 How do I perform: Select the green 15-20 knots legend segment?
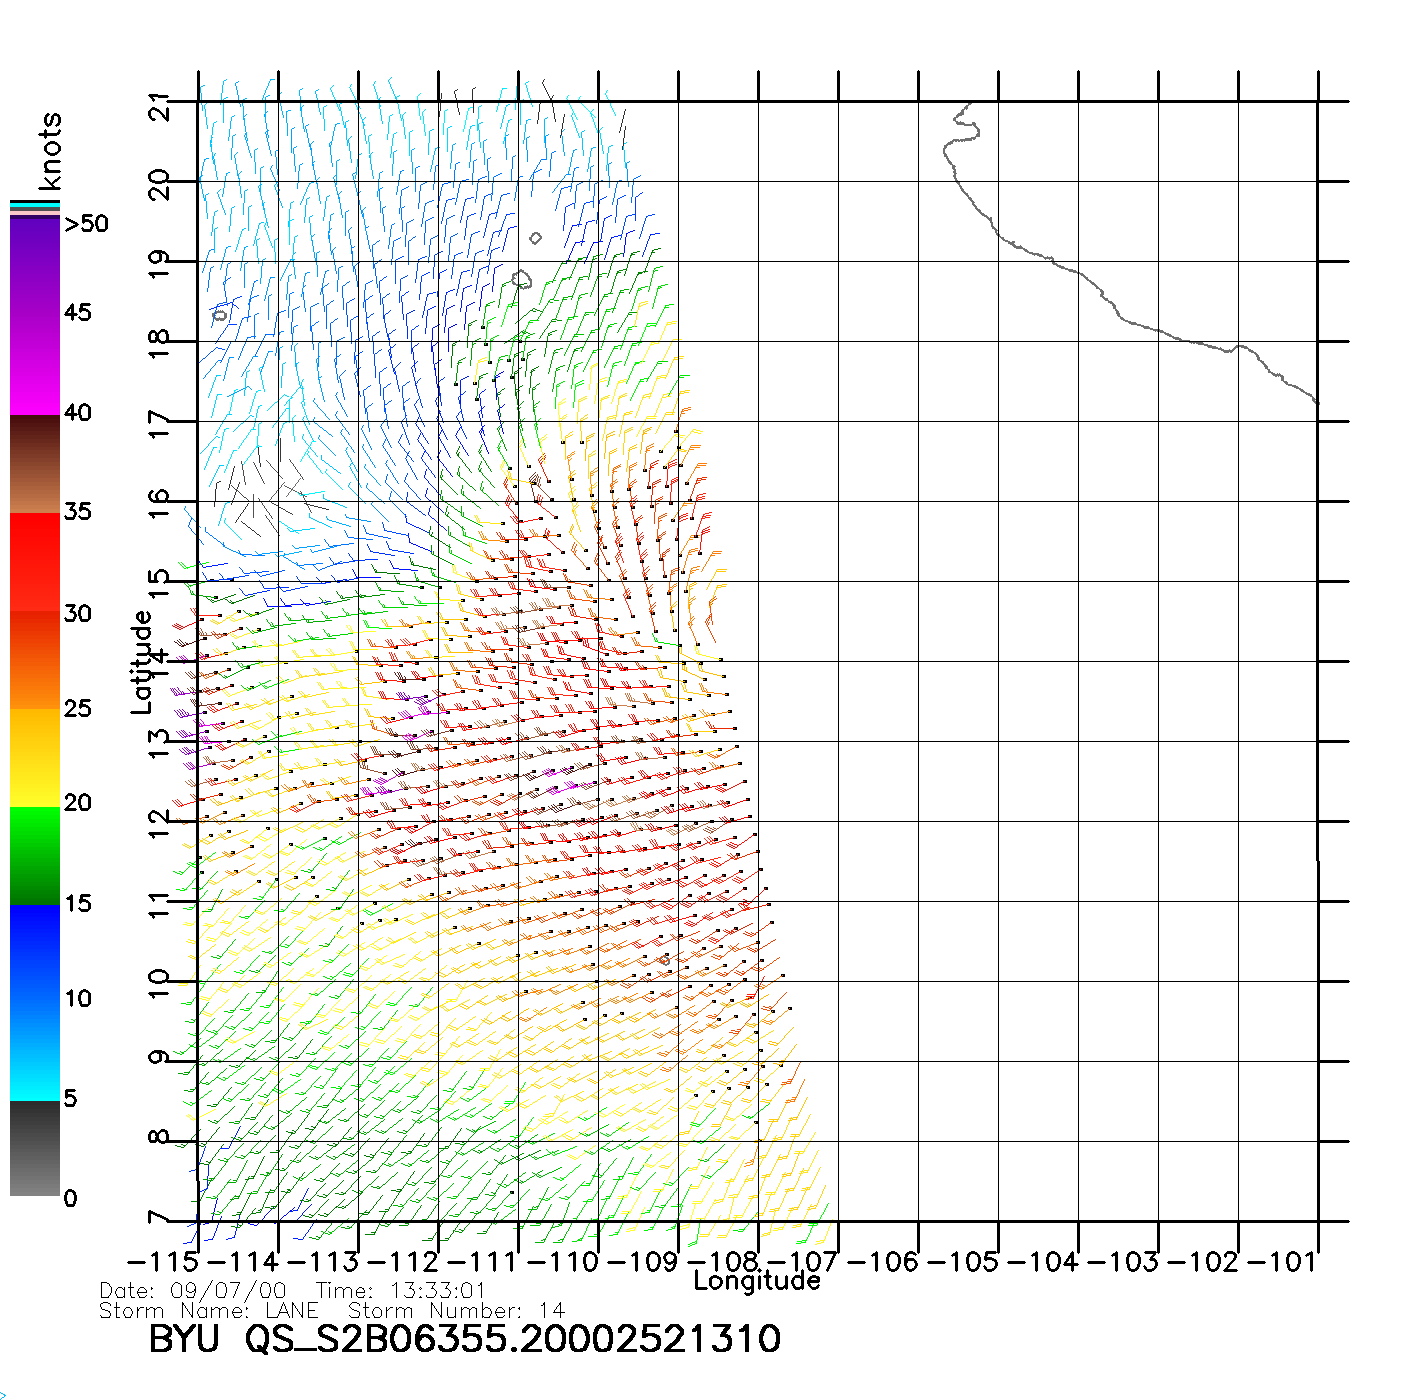[35, 855]
